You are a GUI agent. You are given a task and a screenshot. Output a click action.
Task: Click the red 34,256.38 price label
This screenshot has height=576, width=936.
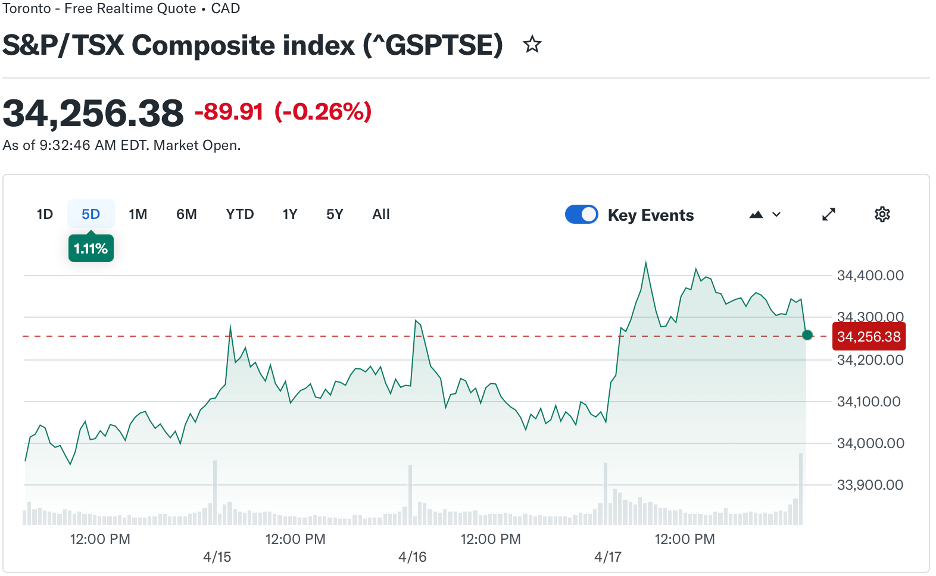[868, 336]
